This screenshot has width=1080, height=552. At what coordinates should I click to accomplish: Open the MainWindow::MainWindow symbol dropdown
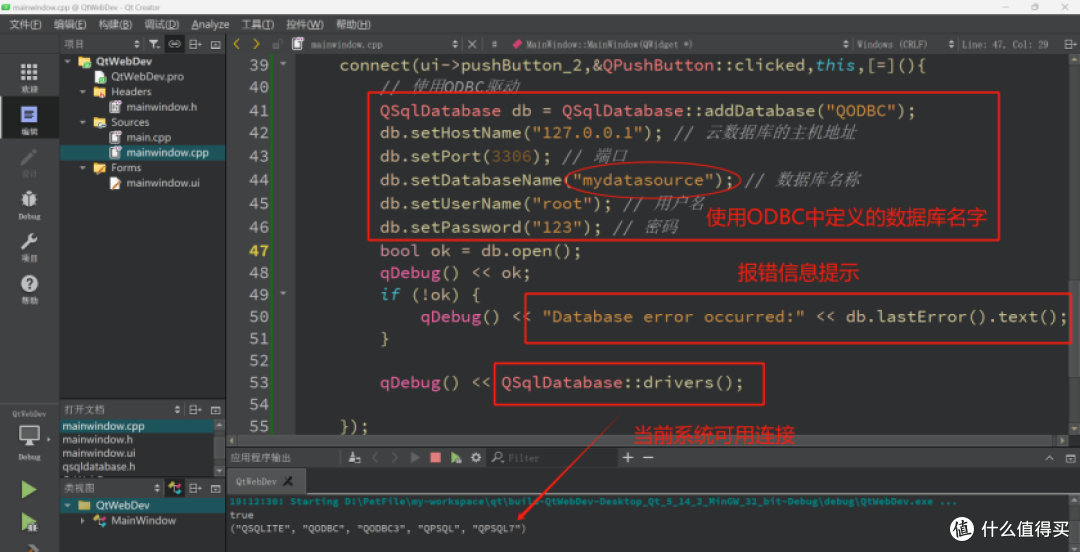[678, 44]
